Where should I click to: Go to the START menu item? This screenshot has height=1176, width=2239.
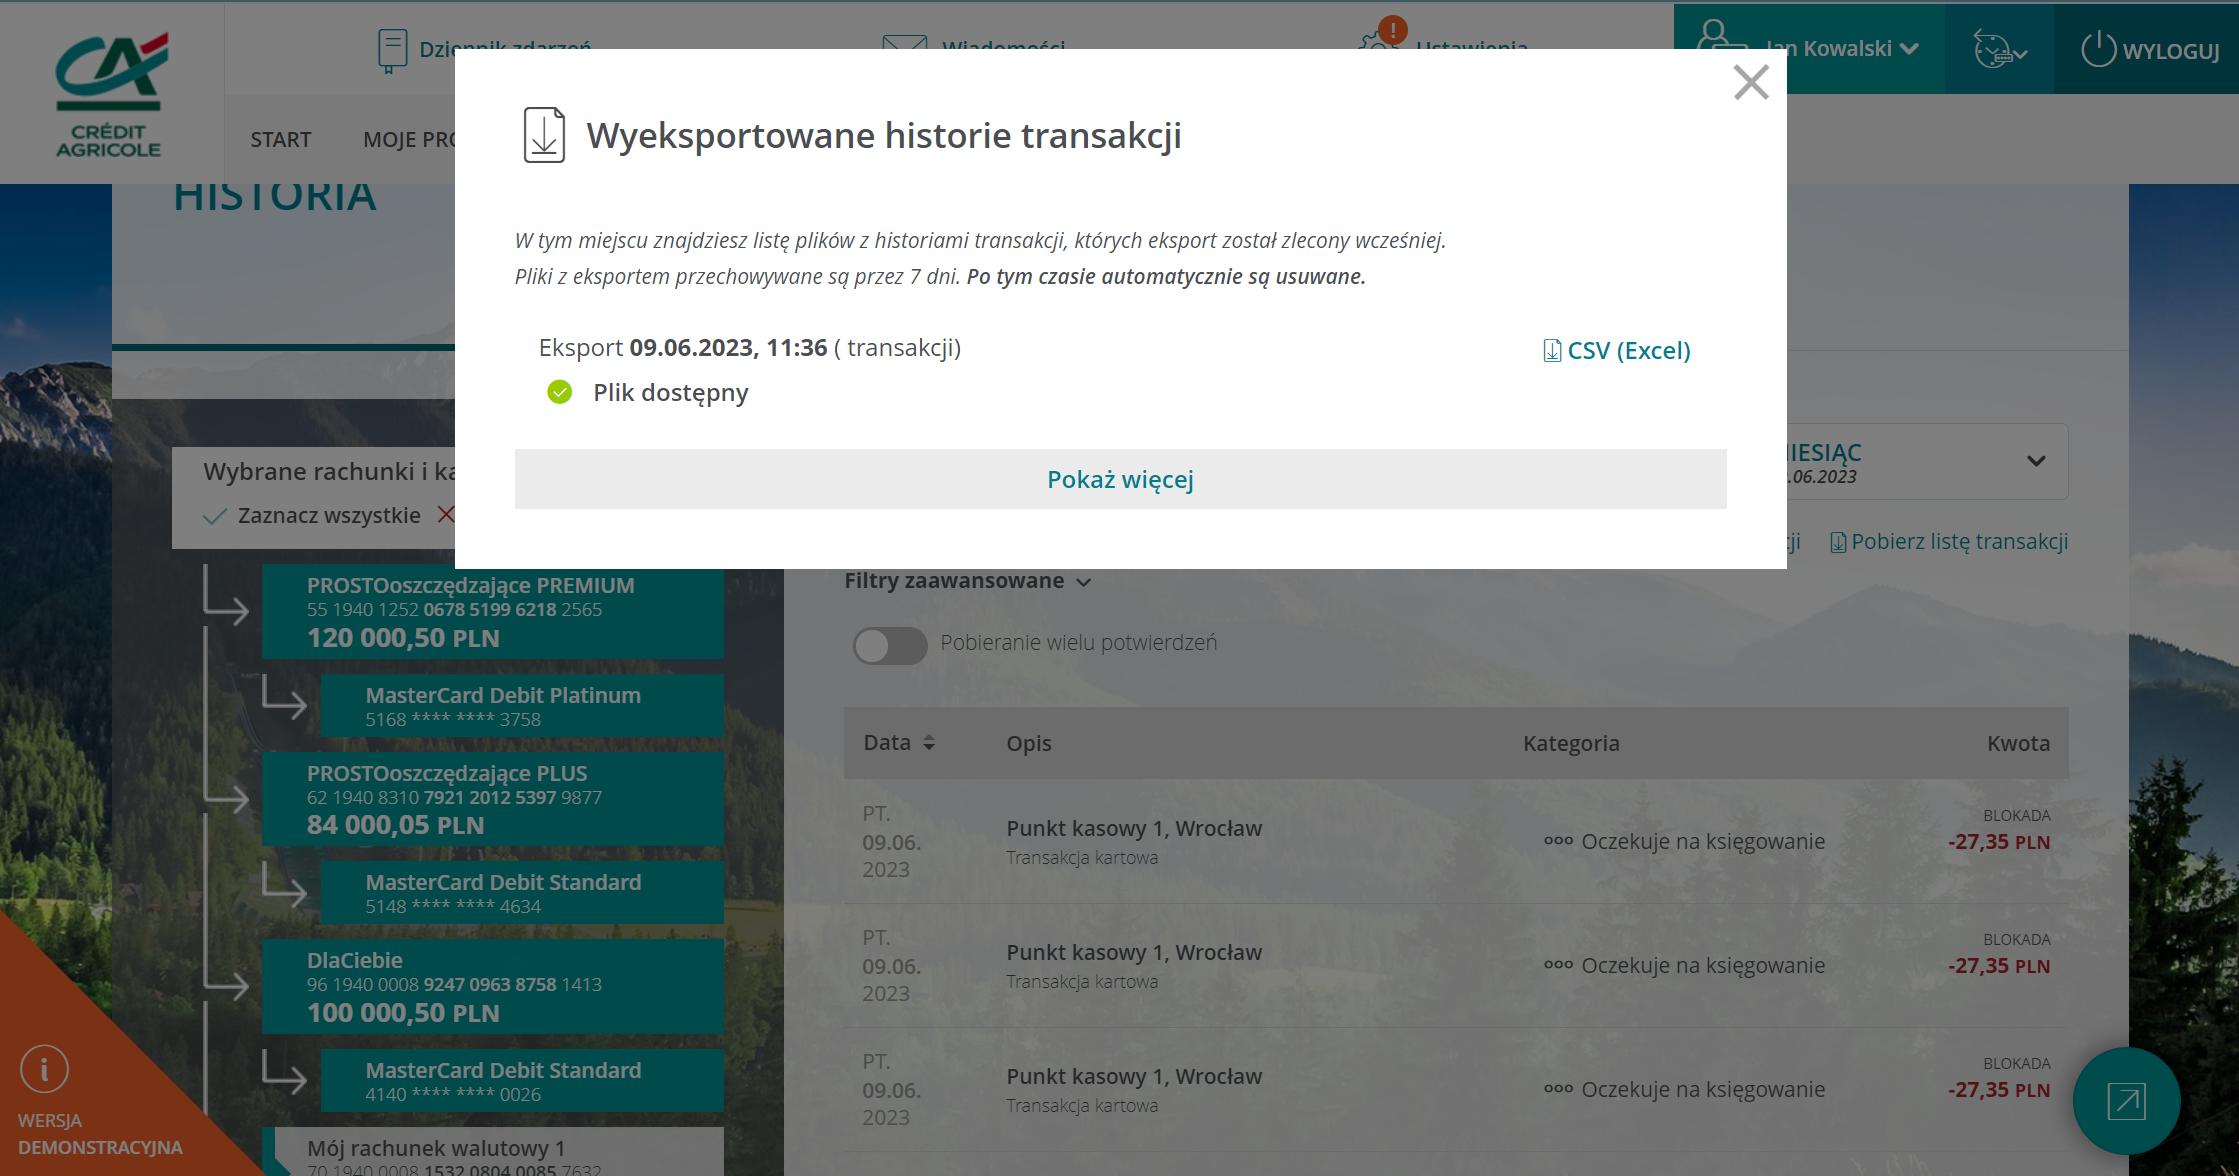[281, 140]
